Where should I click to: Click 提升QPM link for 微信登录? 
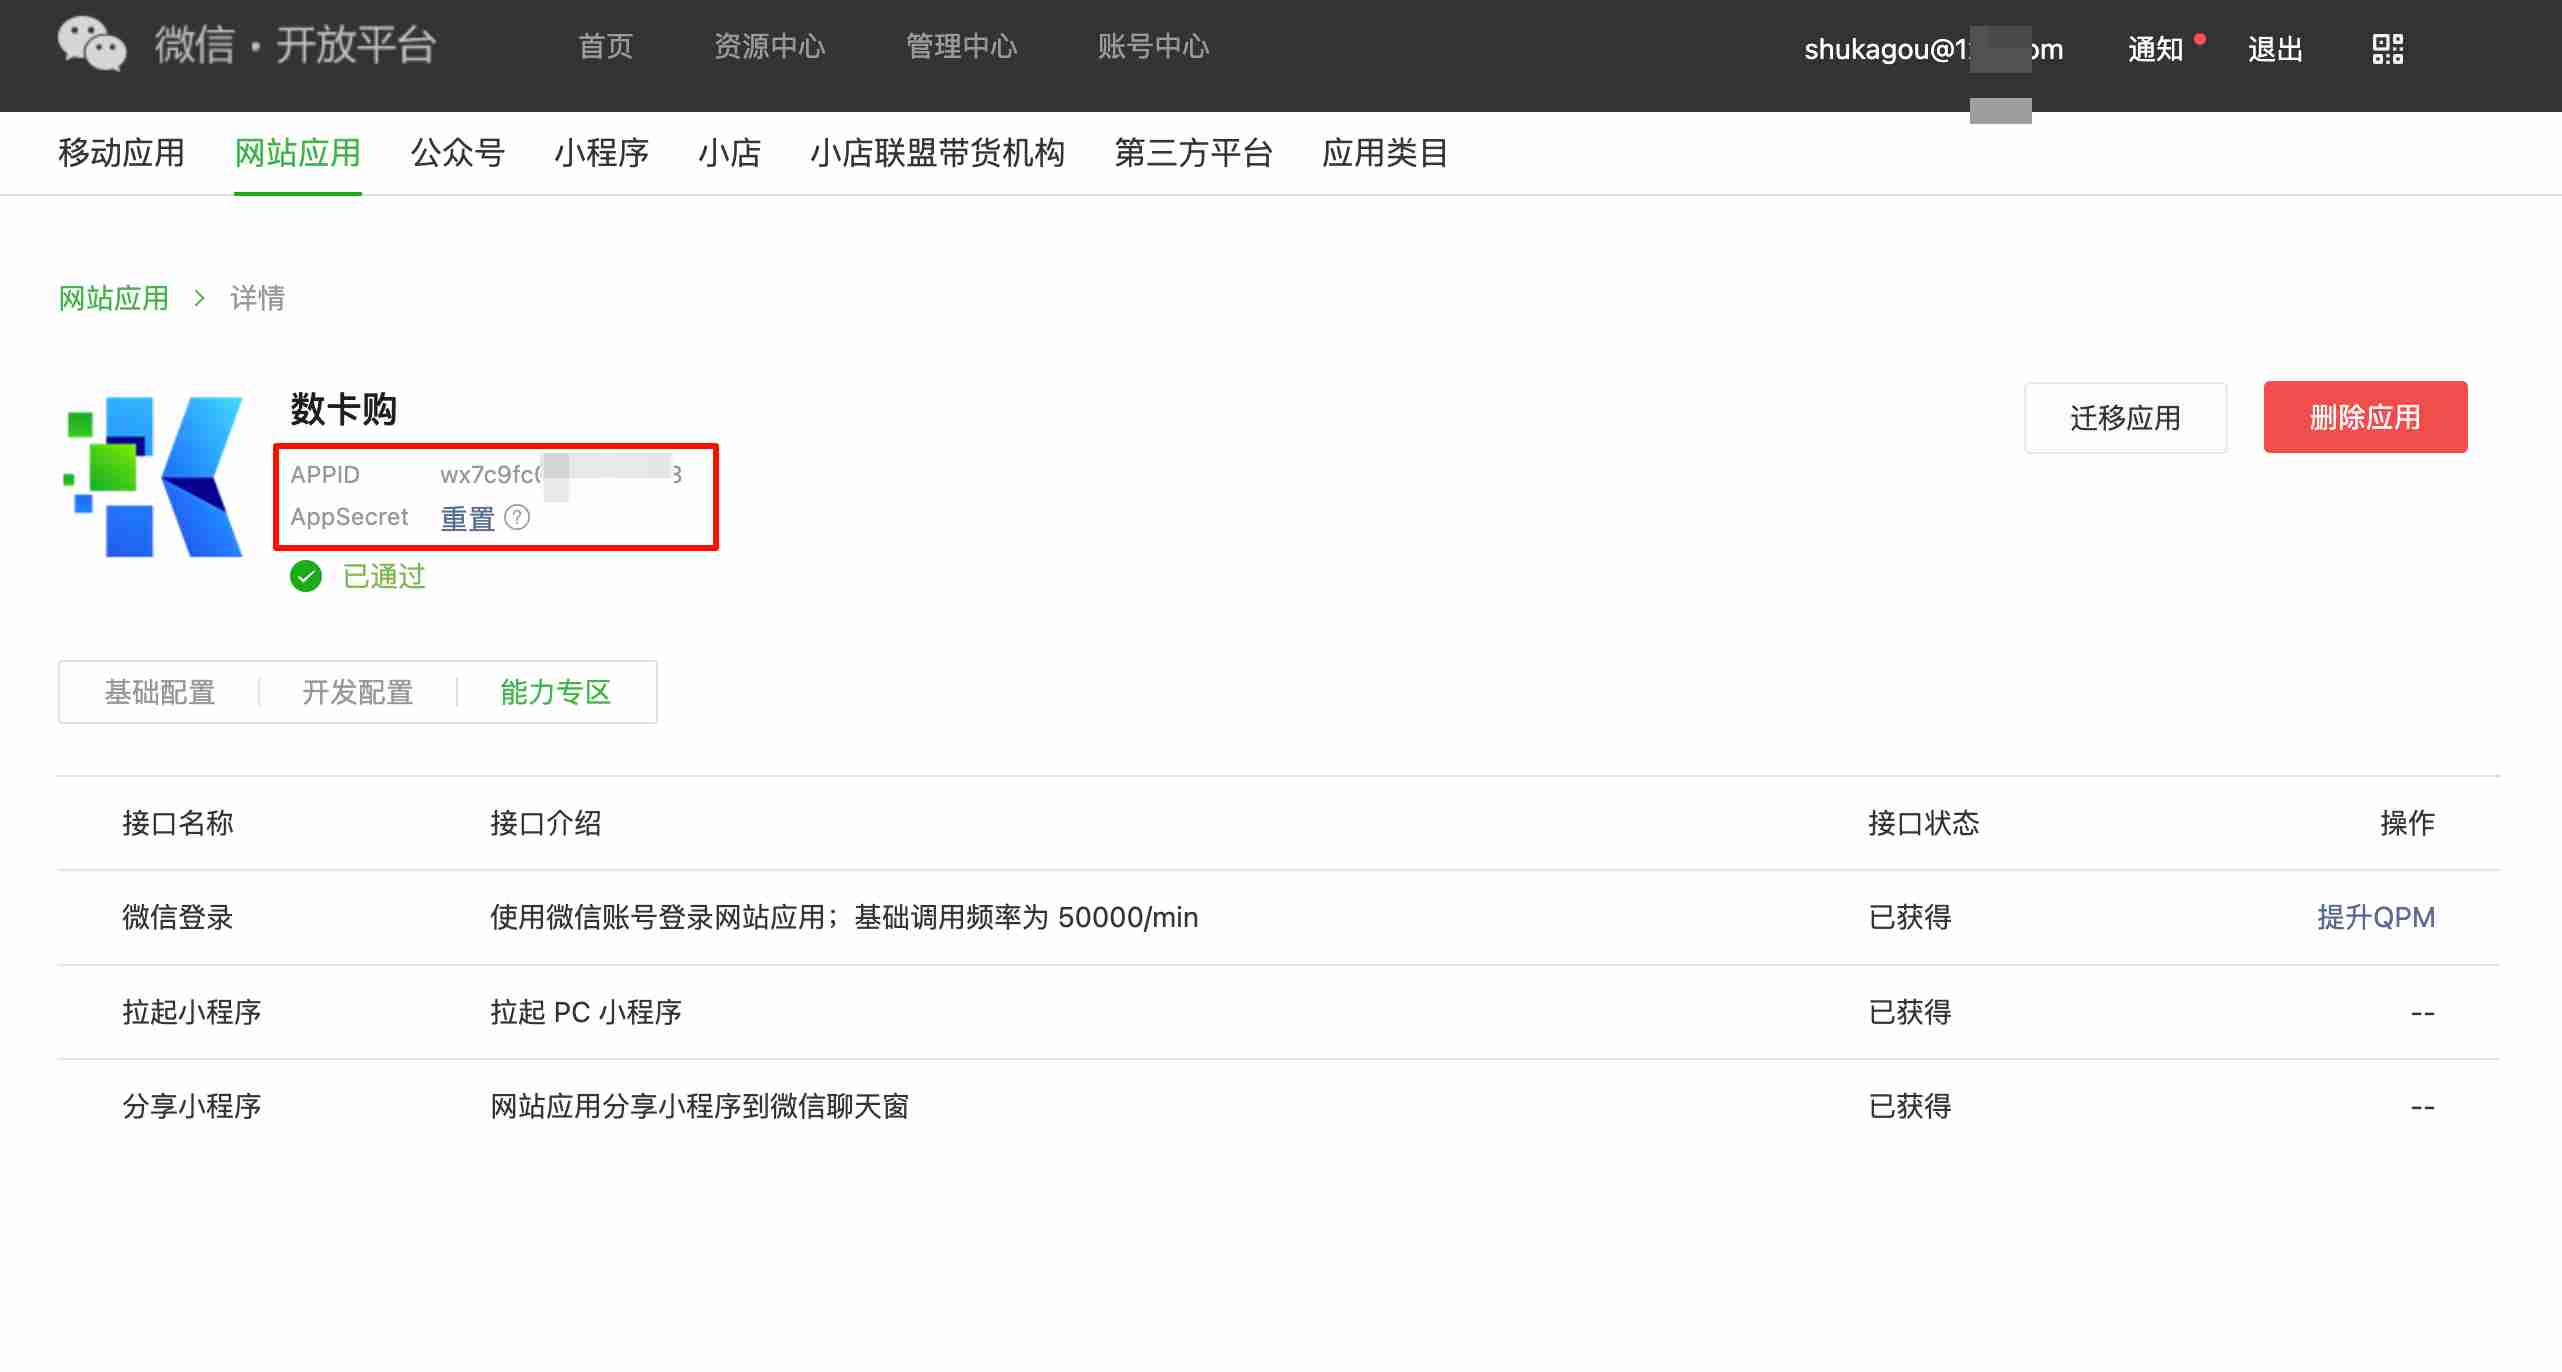pos(2375,917)
